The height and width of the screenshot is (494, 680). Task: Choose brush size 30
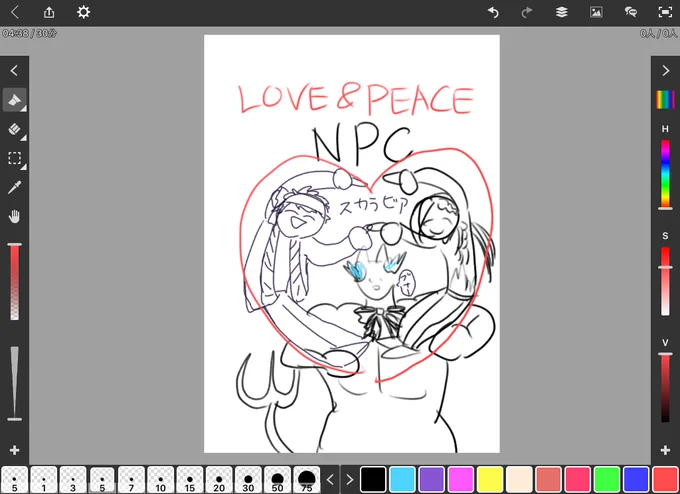[x=248, y=480]
